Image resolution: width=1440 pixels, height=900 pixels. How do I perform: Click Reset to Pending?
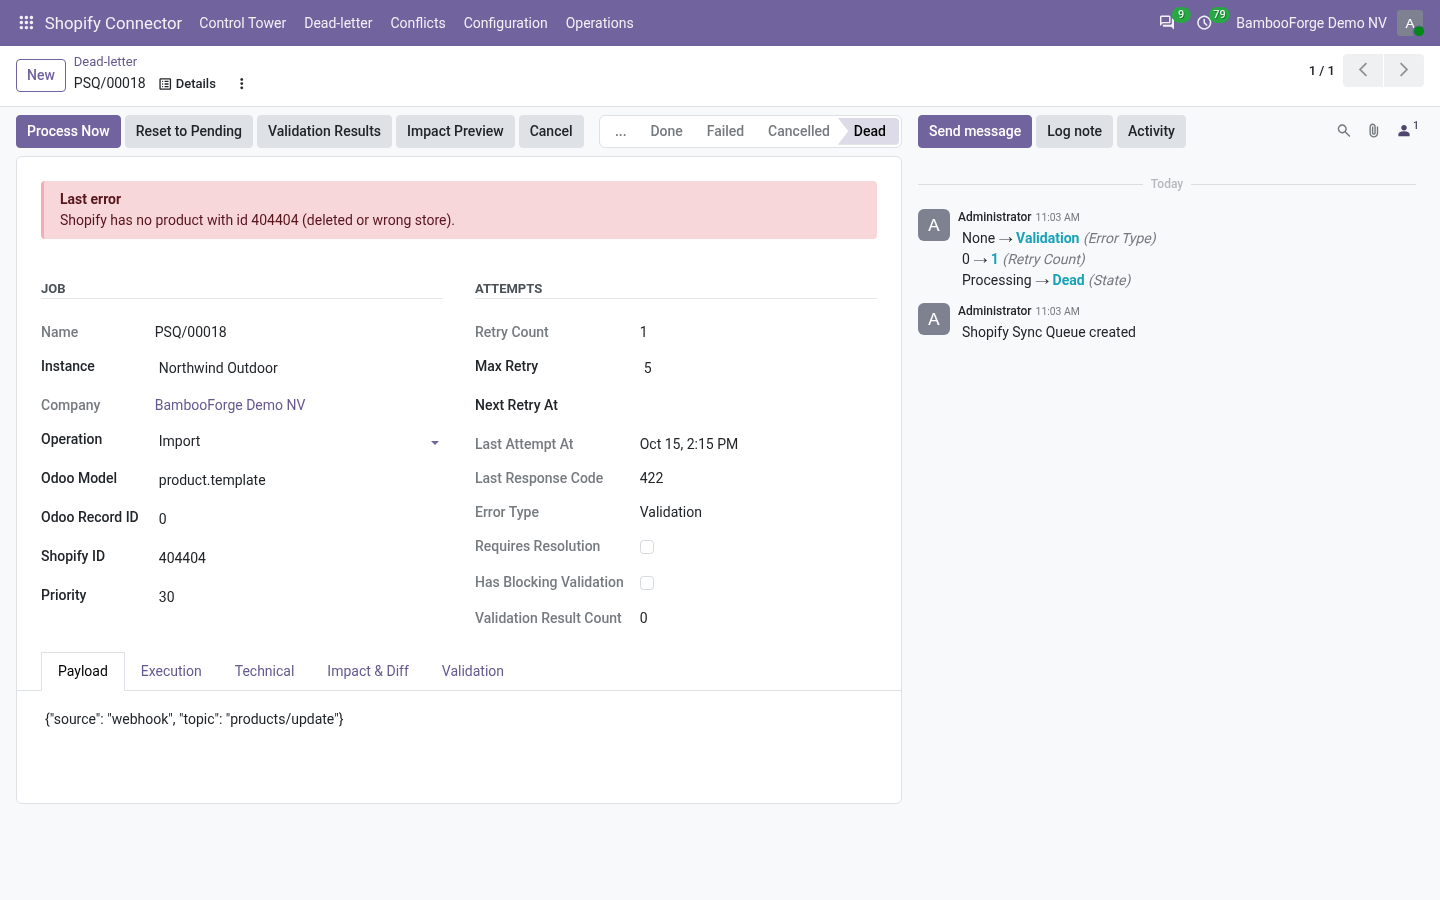click(189, 131)
